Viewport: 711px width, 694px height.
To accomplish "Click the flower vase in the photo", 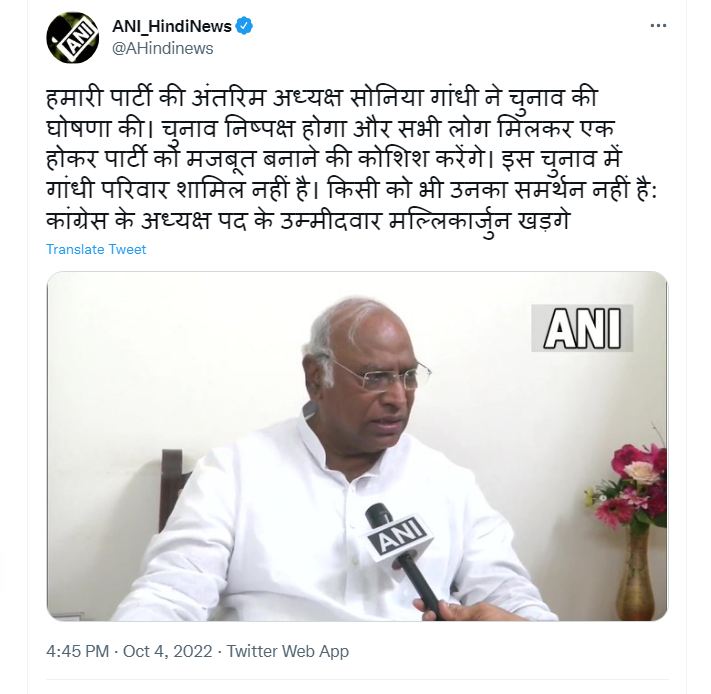I will click(x=636, y=571).
